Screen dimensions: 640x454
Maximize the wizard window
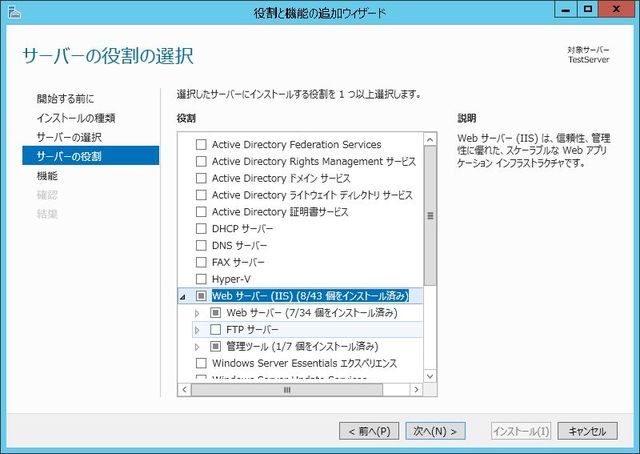point(588,9)
